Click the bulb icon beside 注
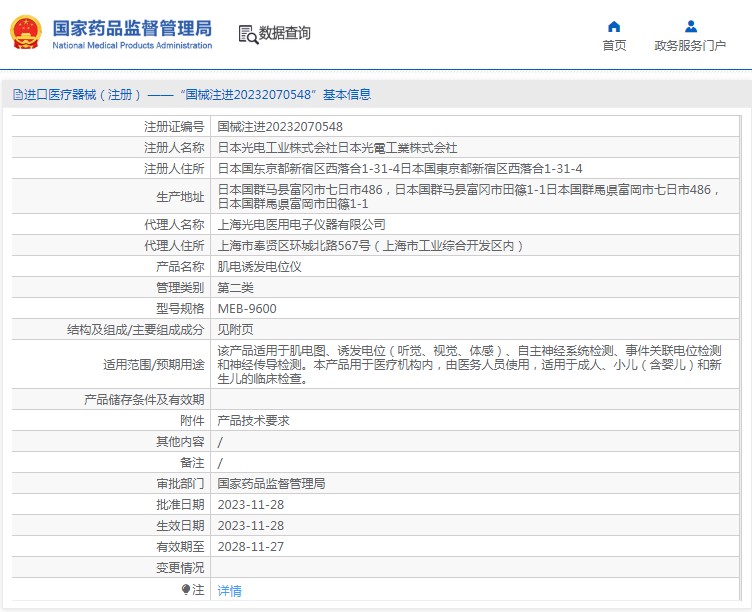 (186, 589)
